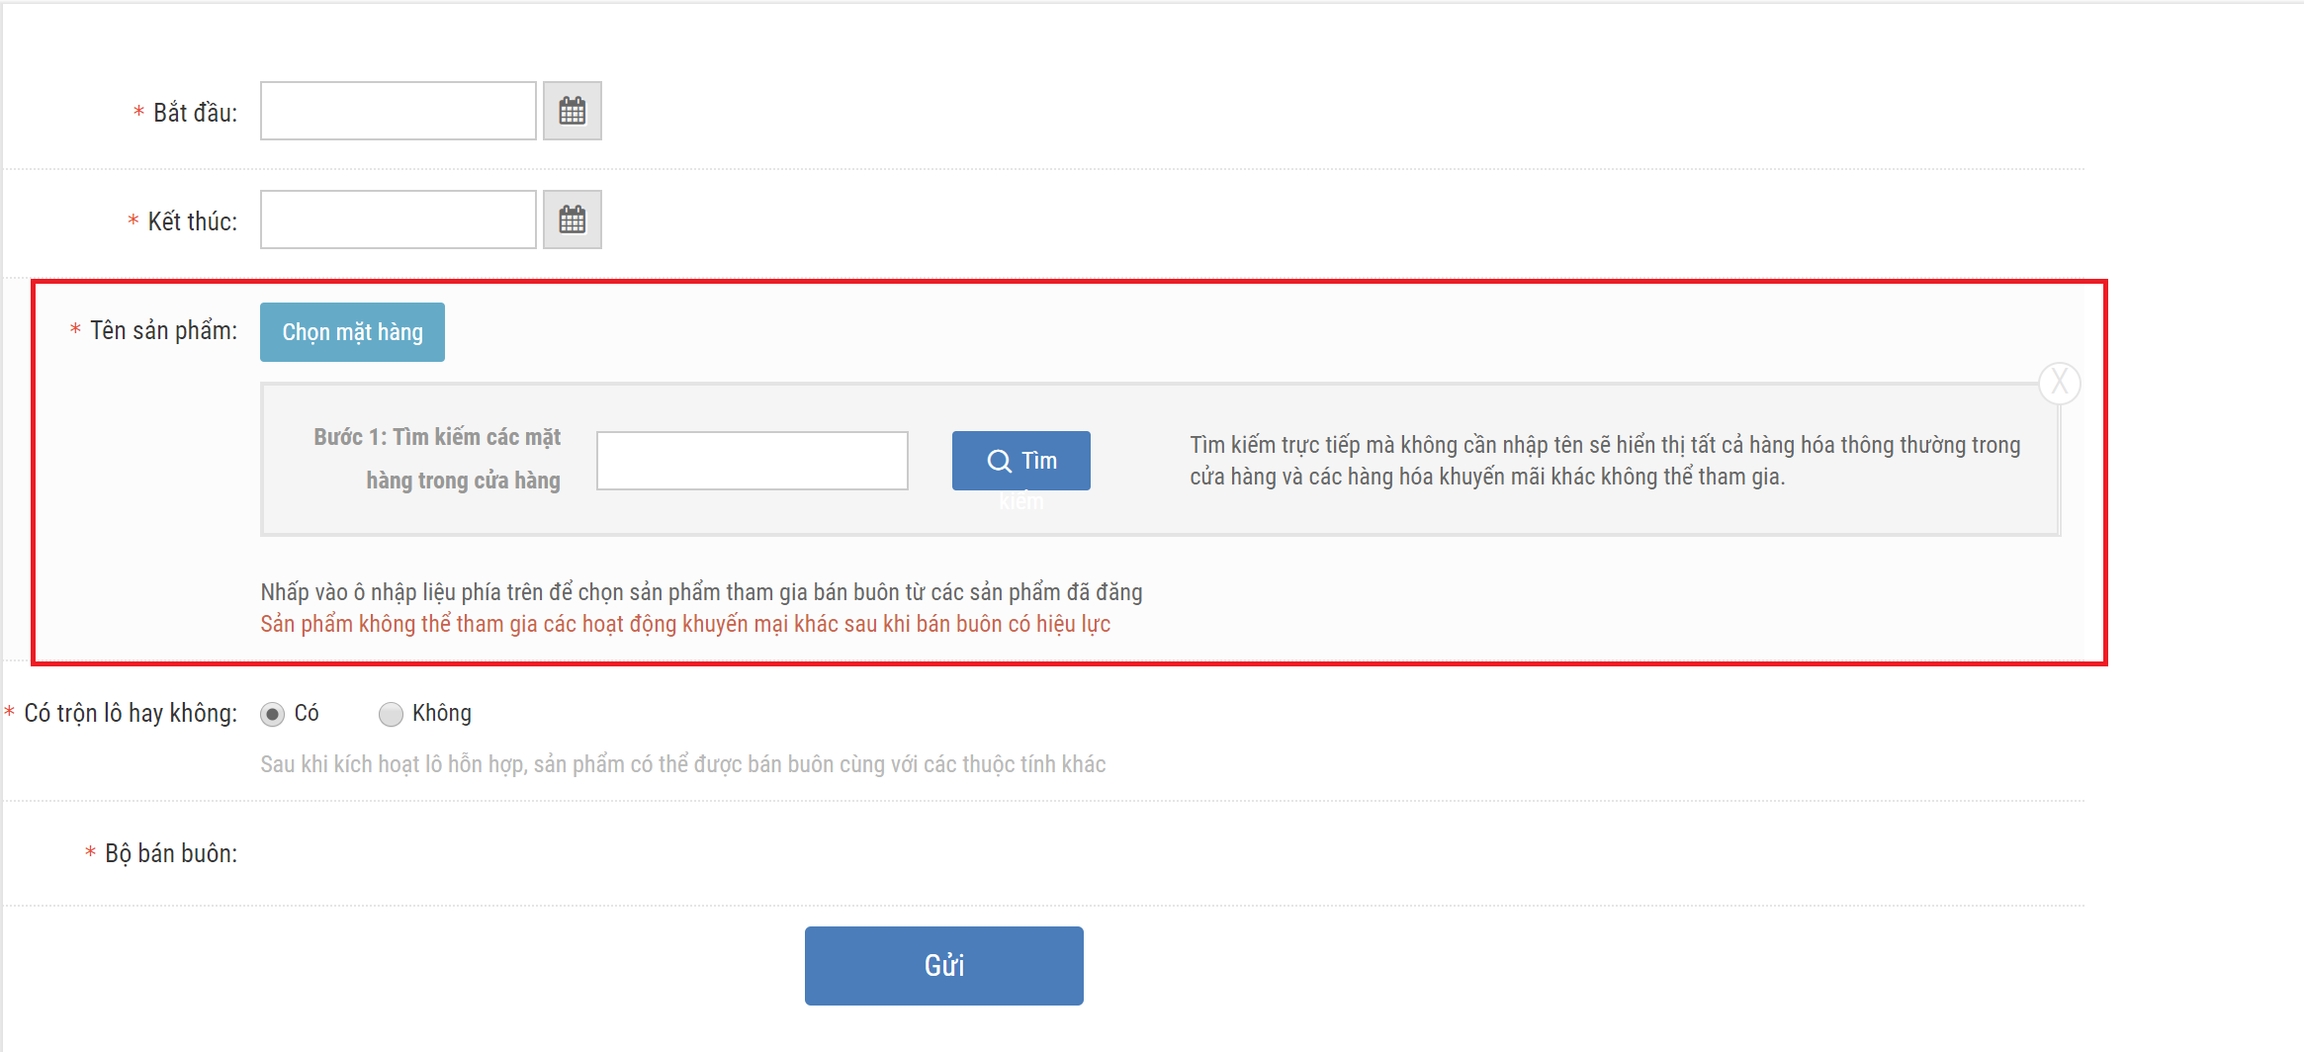Open the calendar picker for Bắt đầu
Image resolution: width=2304 pixels, height=1052 pixels.
point(572,111)
